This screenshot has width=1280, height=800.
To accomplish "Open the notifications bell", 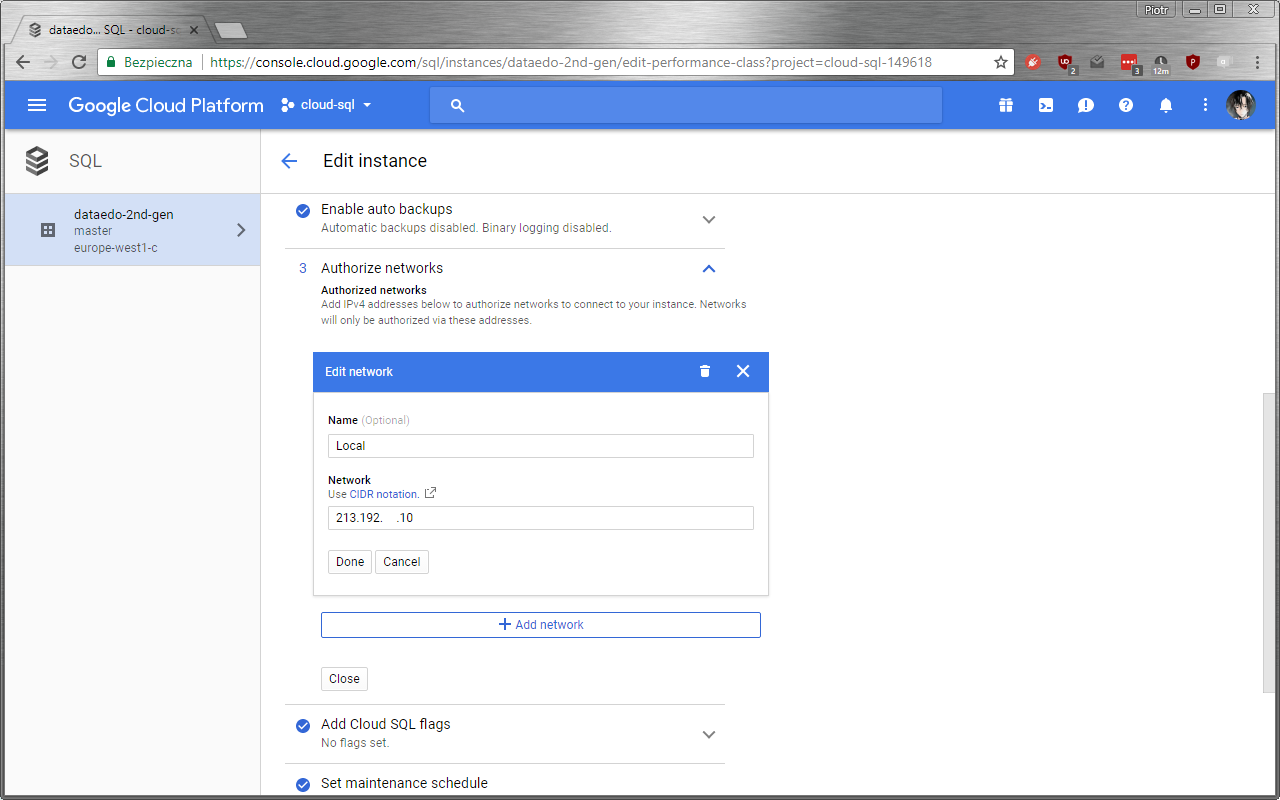I will (1166, 105).
